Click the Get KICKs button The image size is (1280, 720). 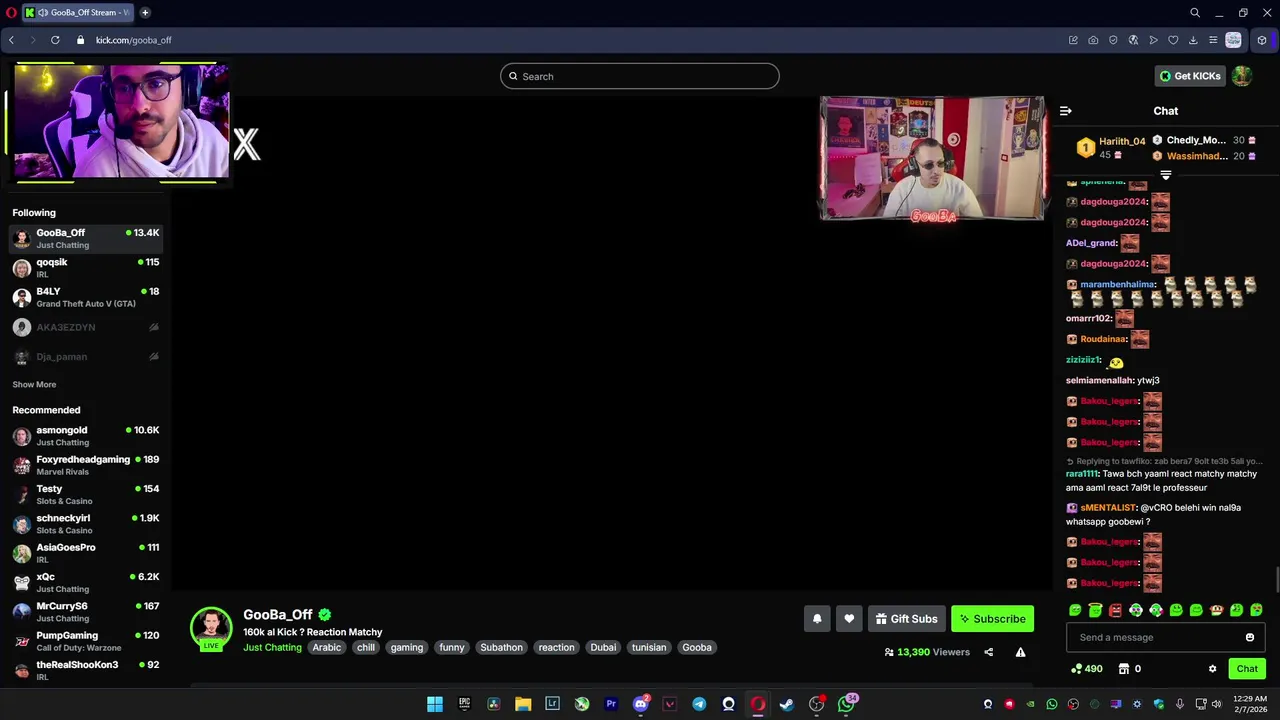click(1190, 76)
